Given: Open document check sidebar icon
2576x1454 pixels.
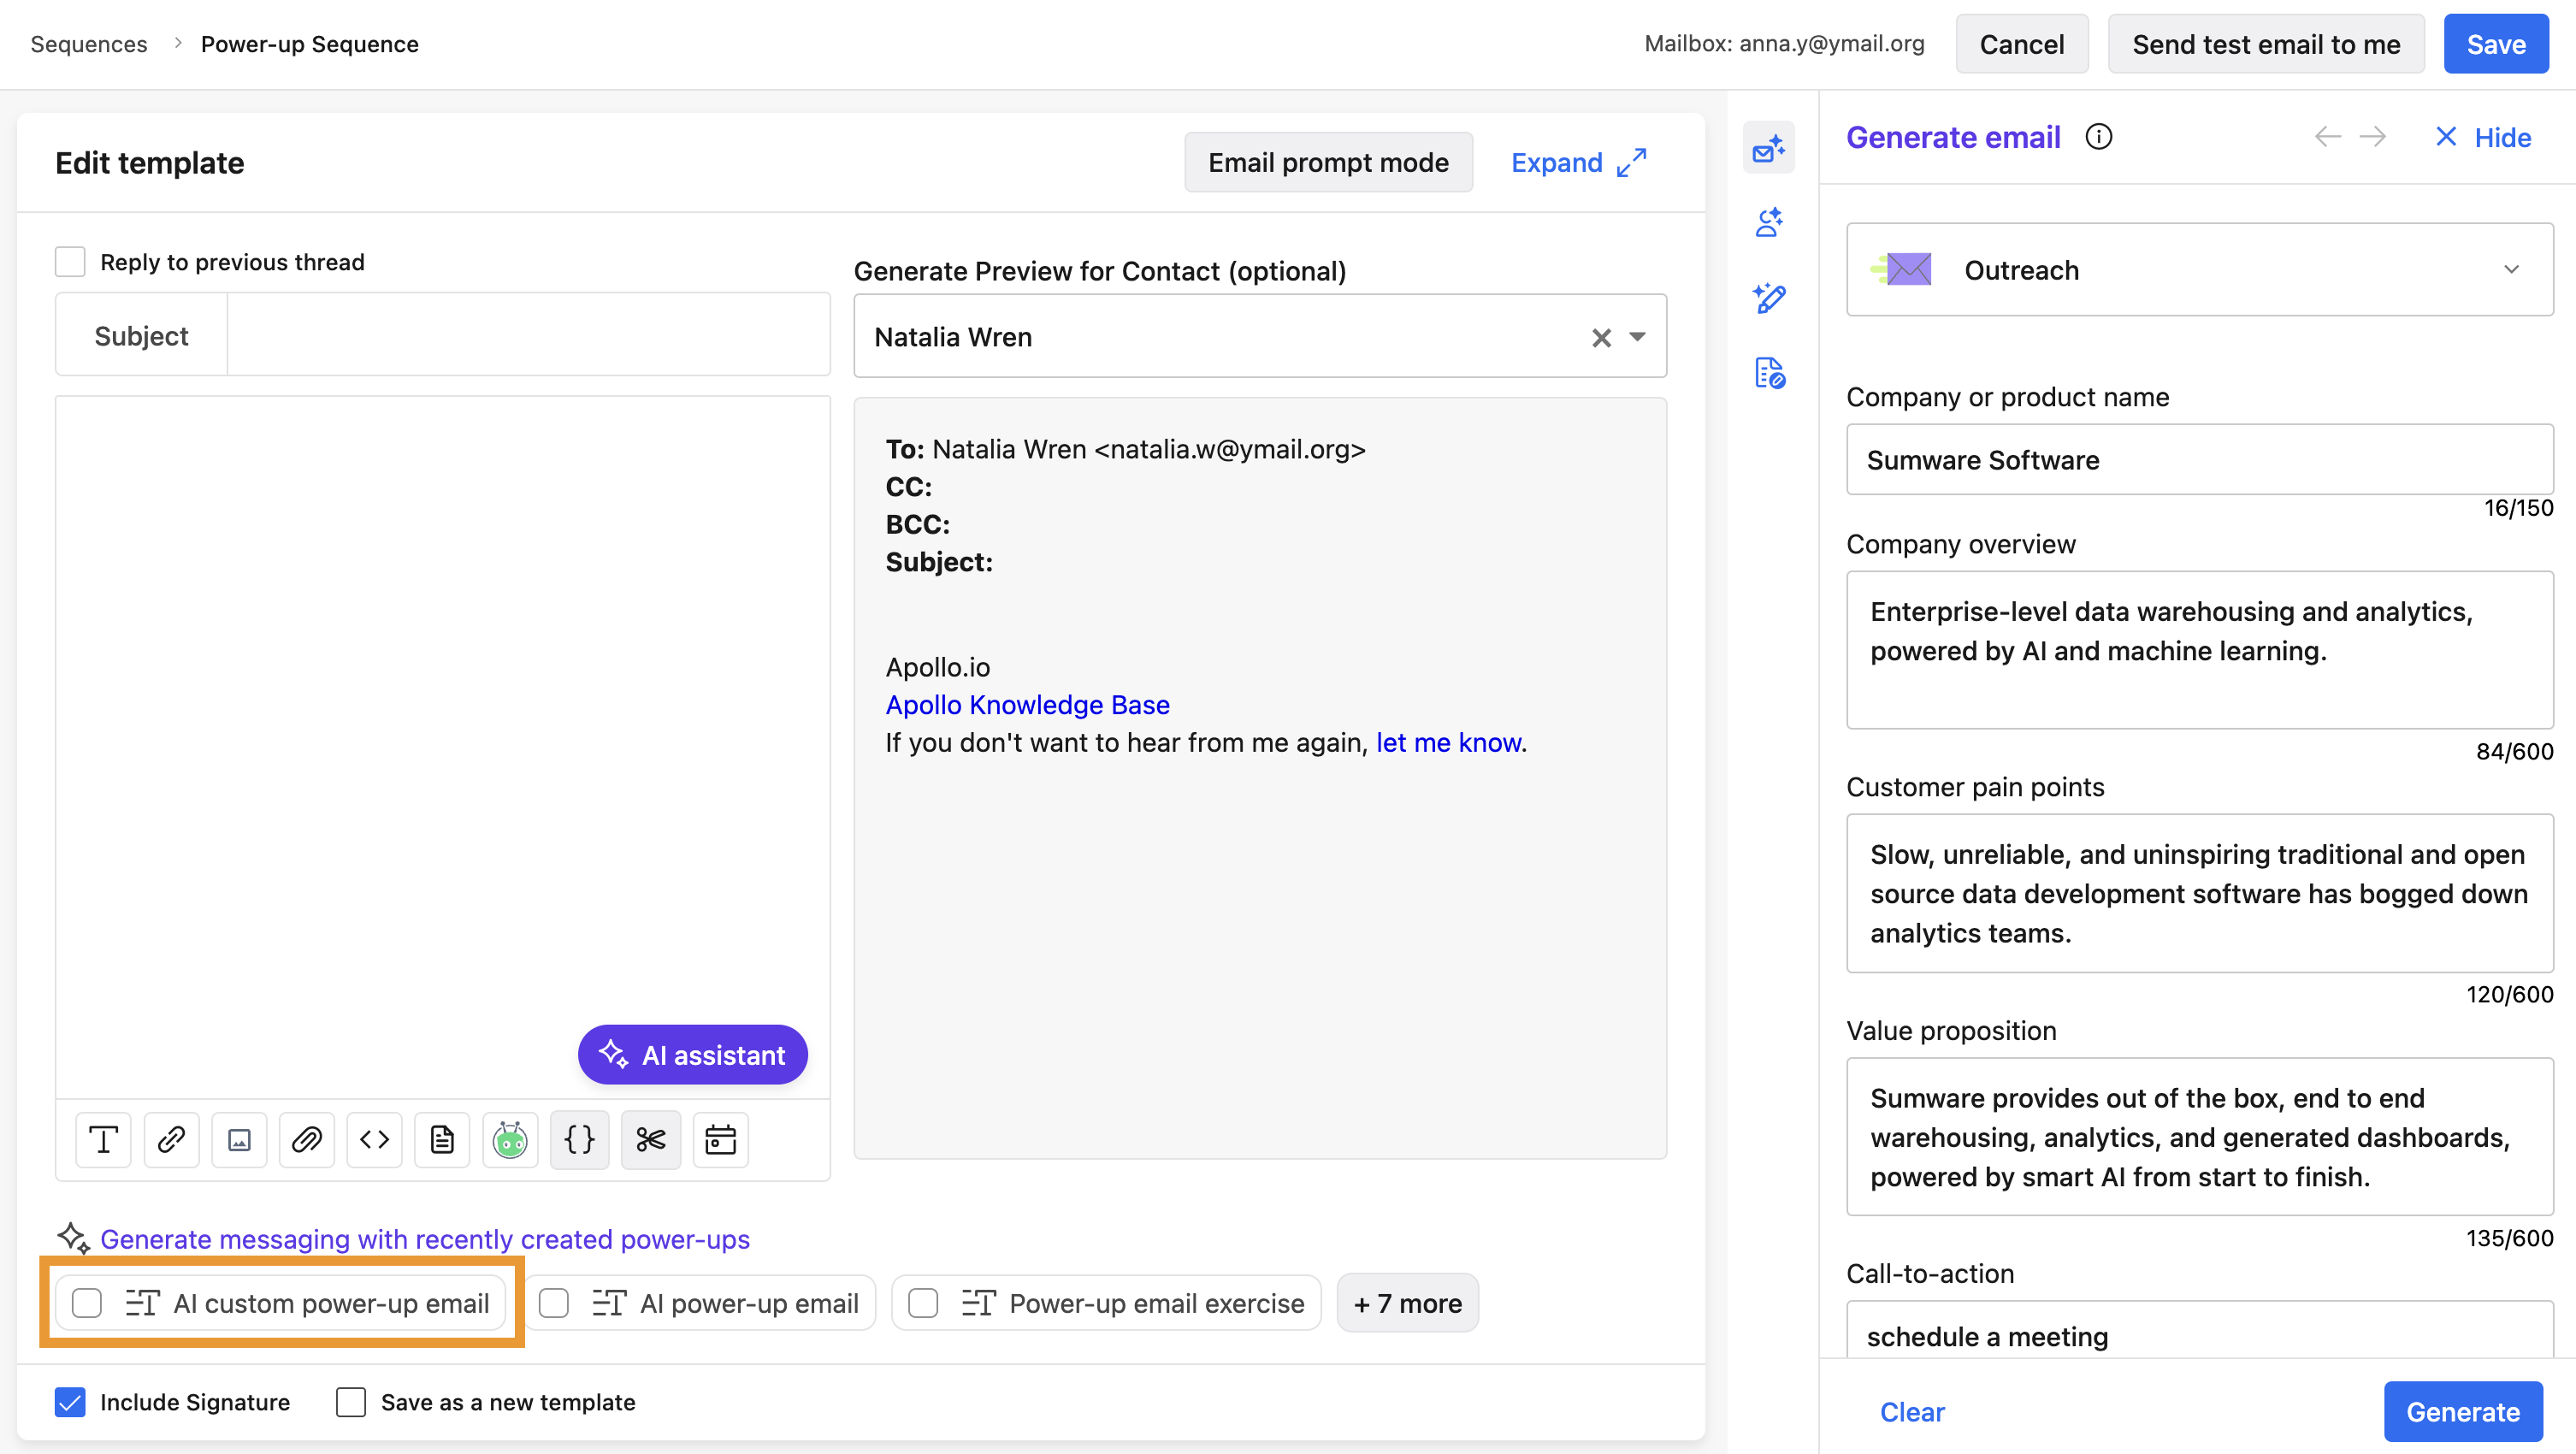Looking at the screenshot, I should (x=1769, y=373).
